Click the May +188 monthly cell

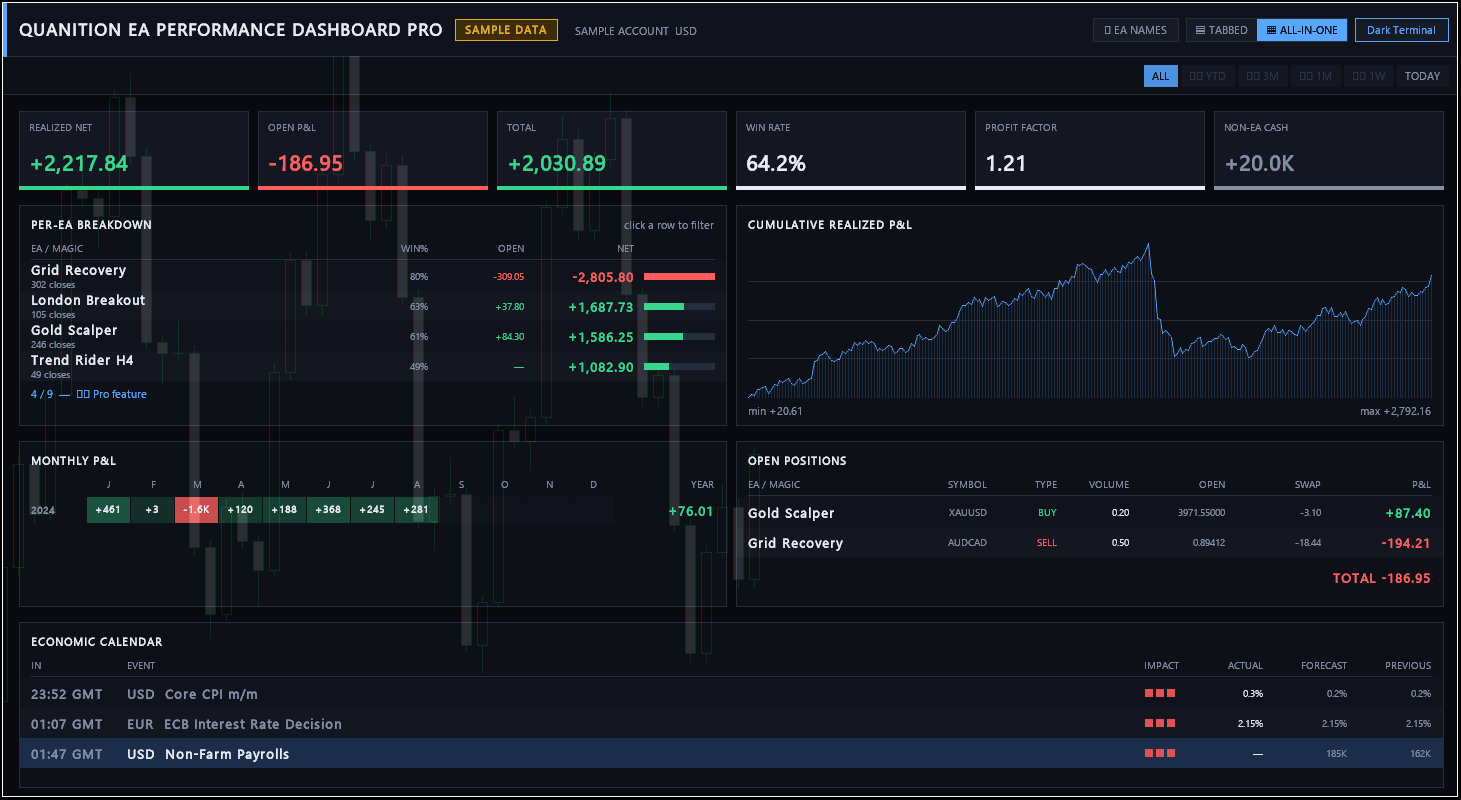[284, 510]
